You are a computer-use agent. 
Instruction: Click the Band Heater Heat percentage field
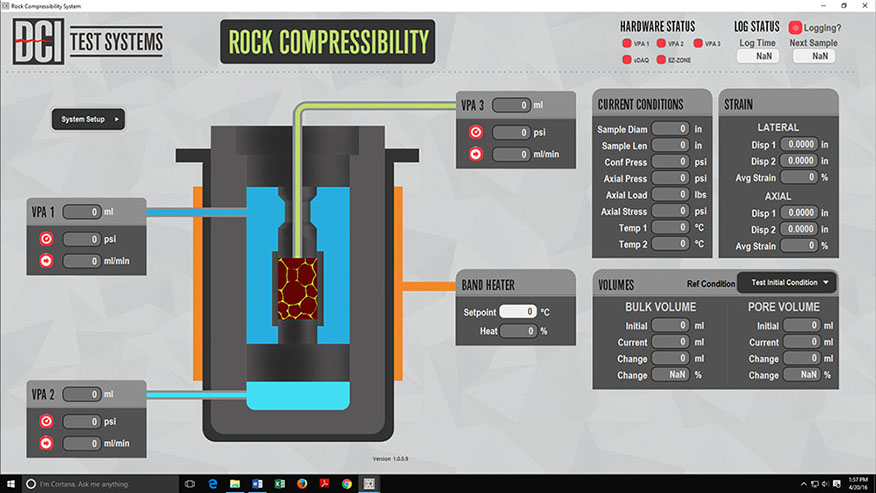(517, 331)
